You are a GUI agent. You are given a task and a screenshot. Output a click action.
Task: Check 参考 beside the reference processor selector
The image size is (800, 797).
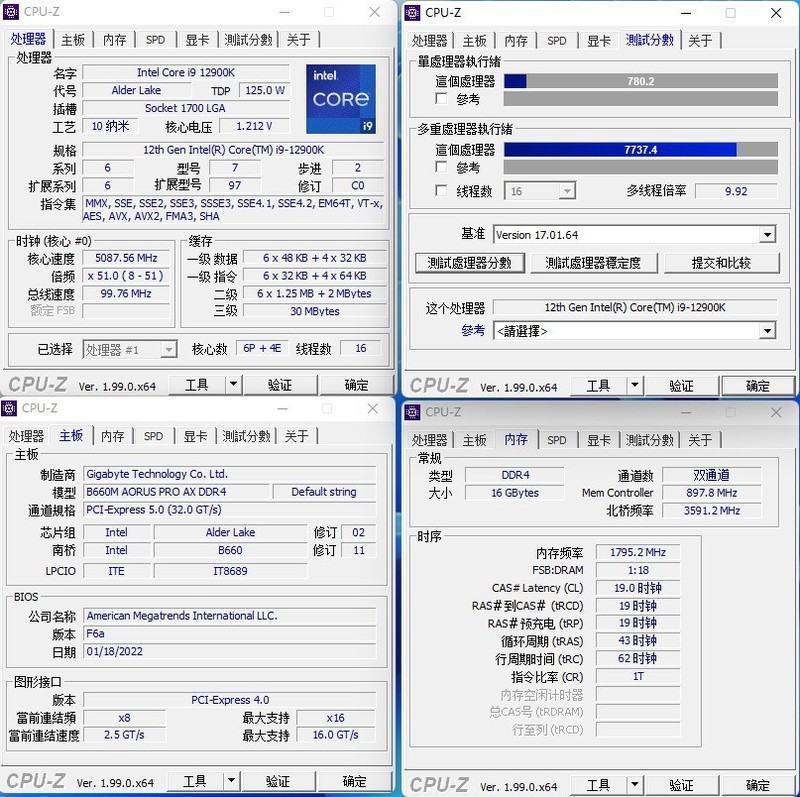coord(473,332)
